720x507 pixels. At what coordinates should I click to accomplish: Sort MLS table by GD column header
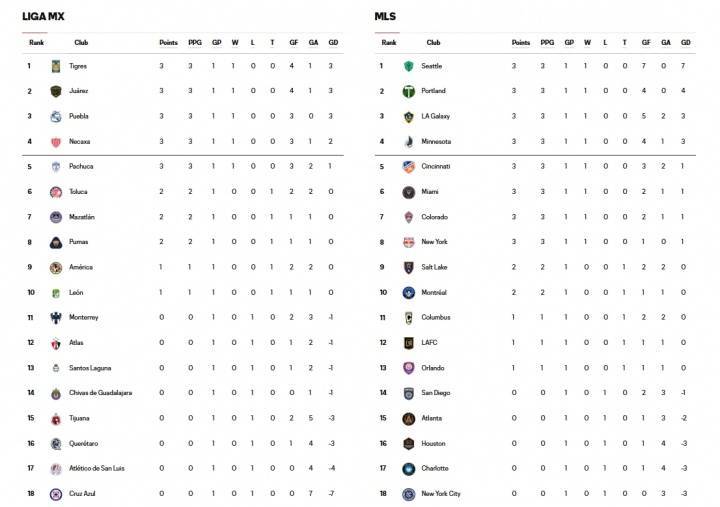(686, 43)
